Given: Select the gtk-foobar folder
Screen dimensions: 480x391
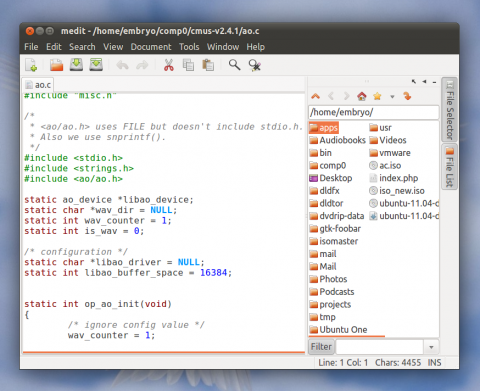Looking at the screenshot, I should 335,229.
